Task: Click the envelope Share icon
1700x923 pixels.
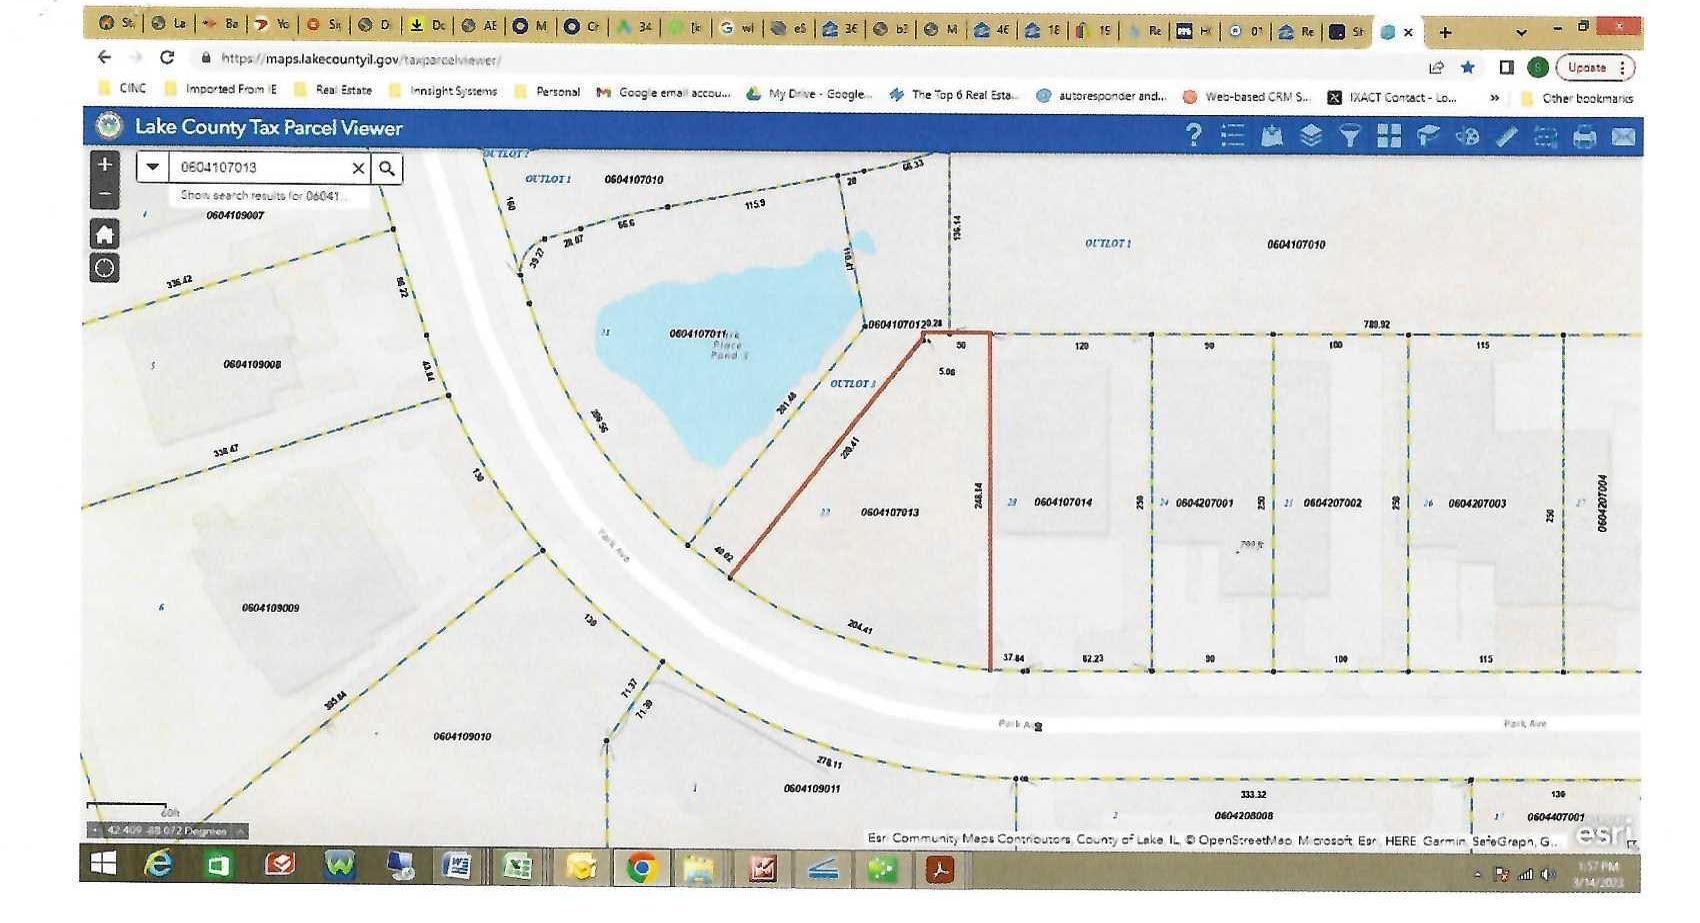Action: tap(1623, 136)
